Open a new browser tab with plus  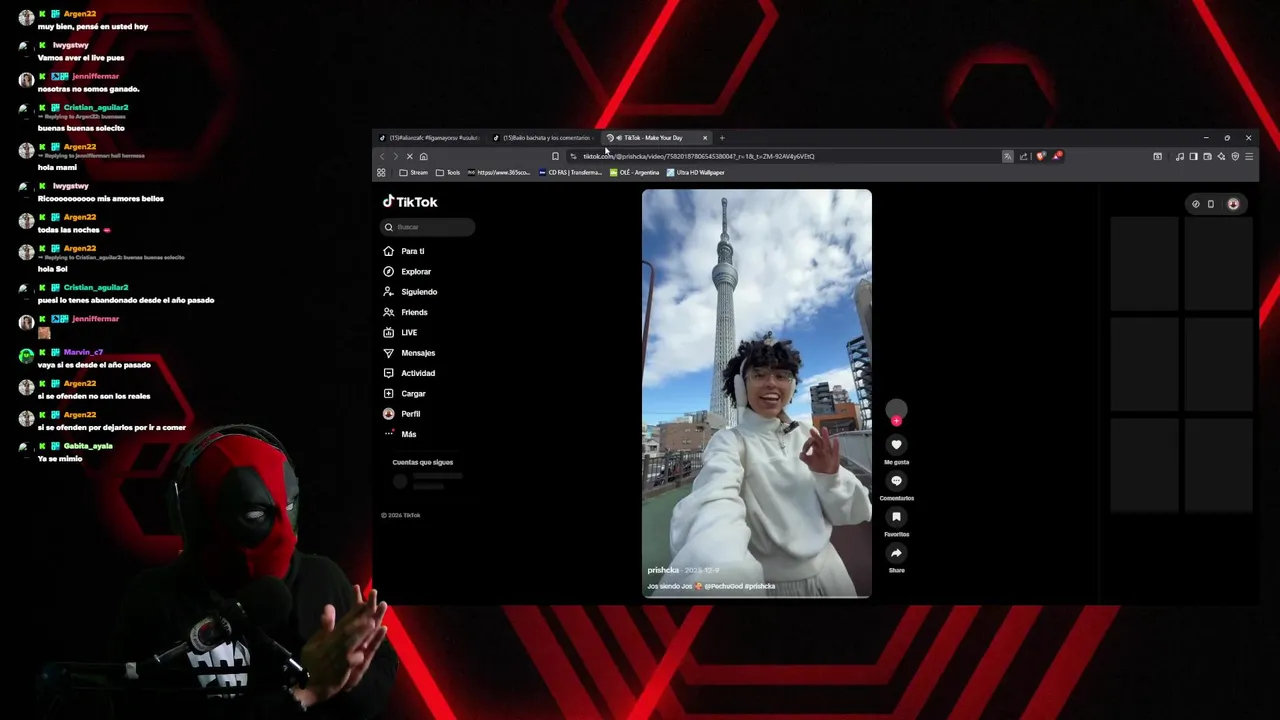click(x=722, y=138)
